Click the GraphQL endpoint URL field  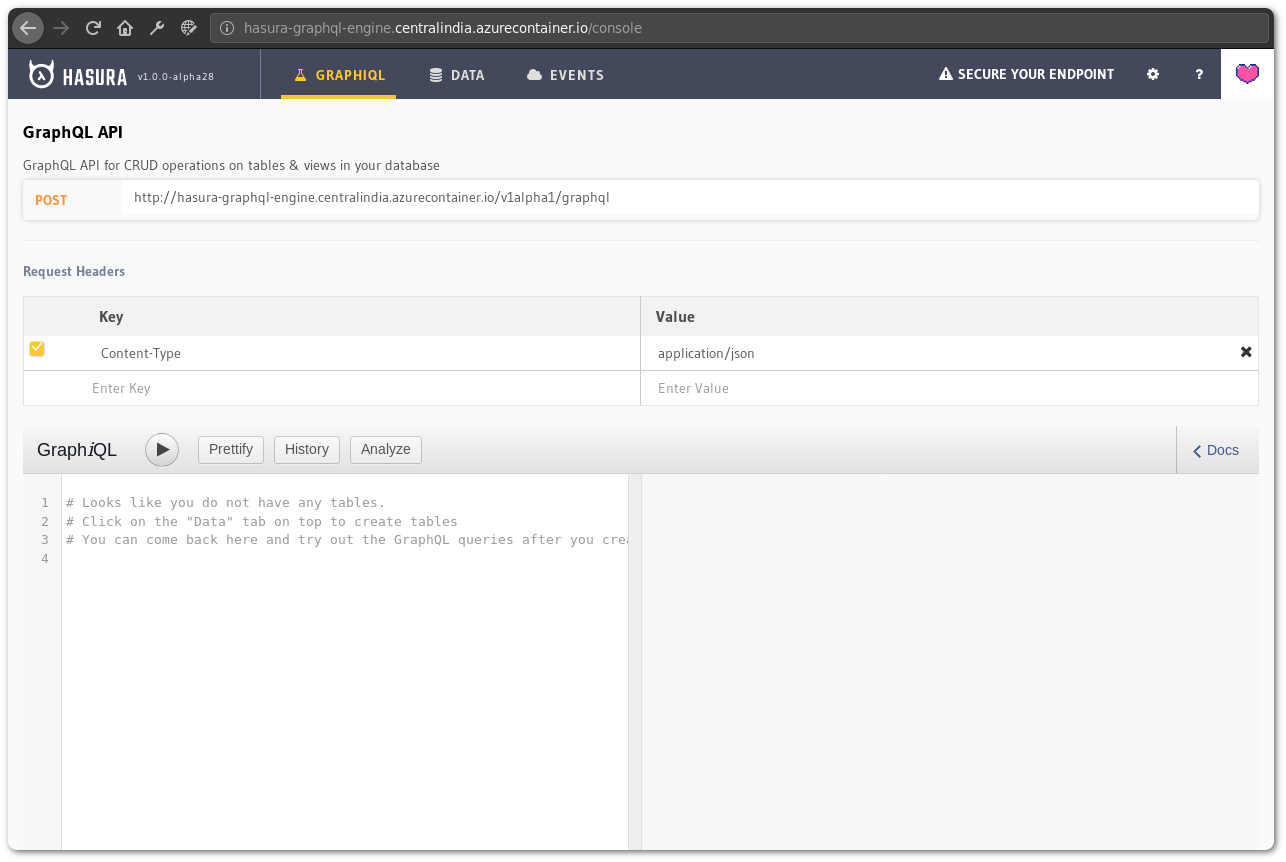tap(690, 198)
